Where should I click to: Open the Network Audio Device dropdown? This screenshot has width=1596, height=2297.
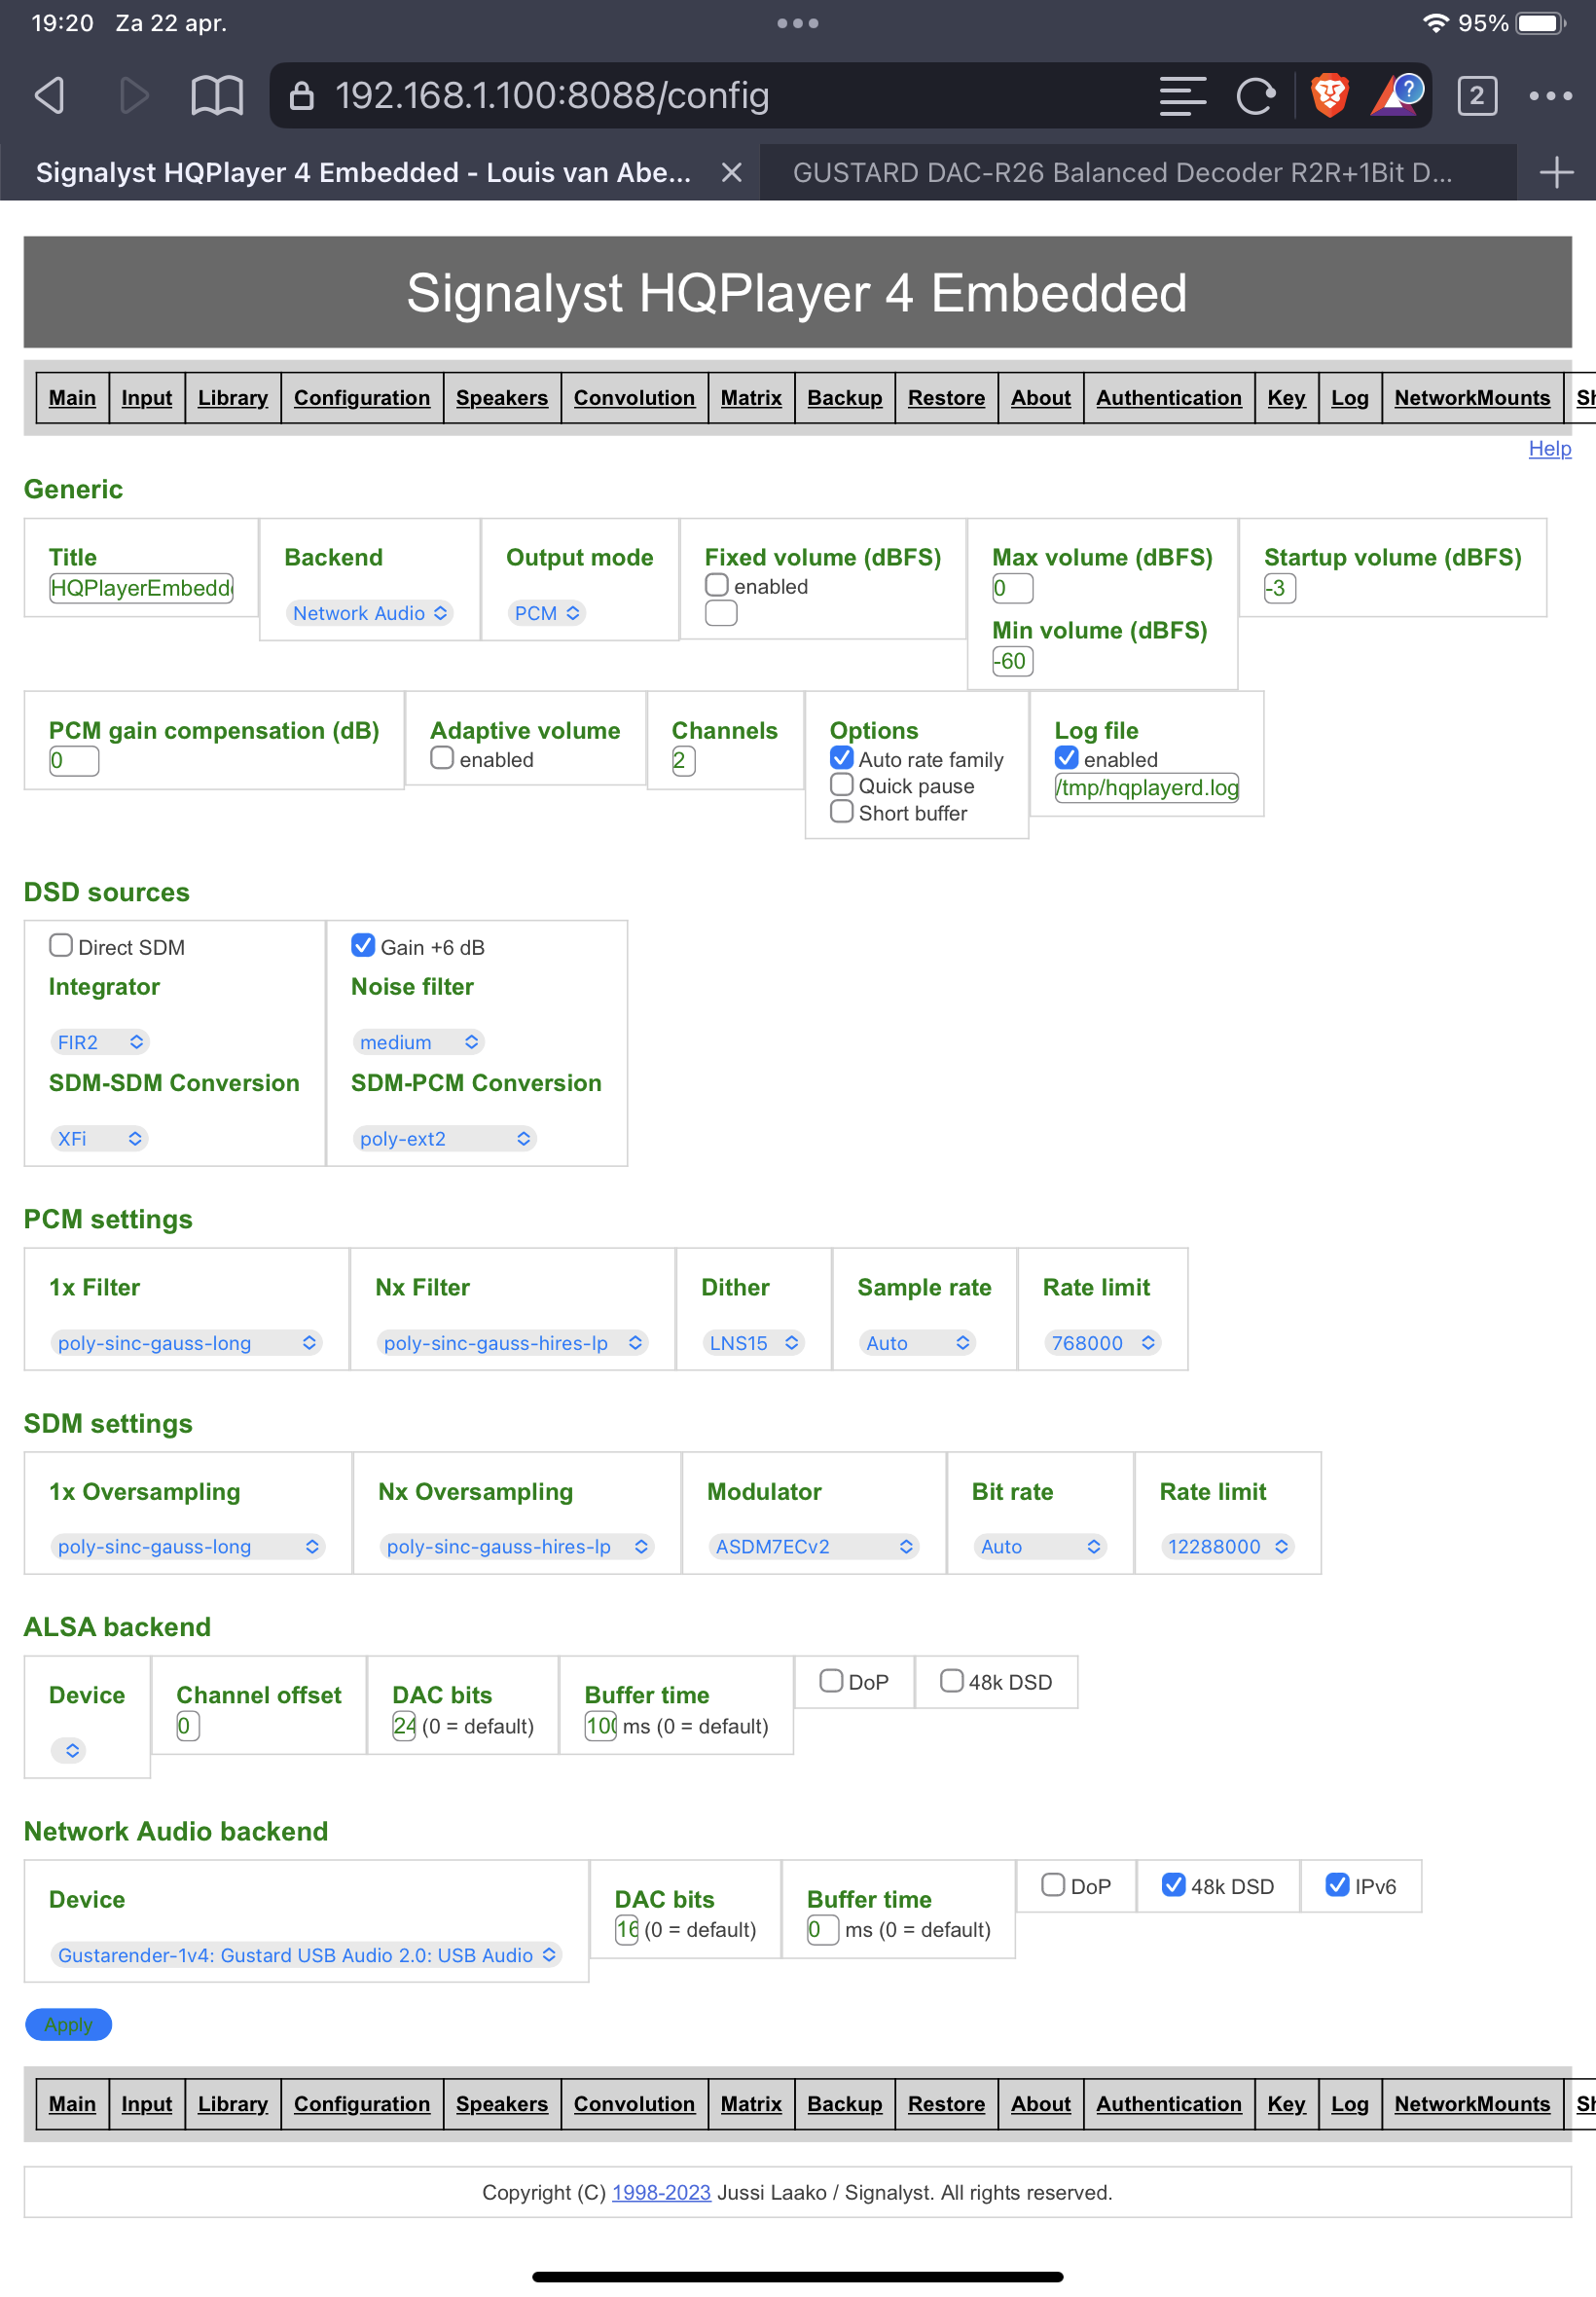click(x=306, y=1955)
